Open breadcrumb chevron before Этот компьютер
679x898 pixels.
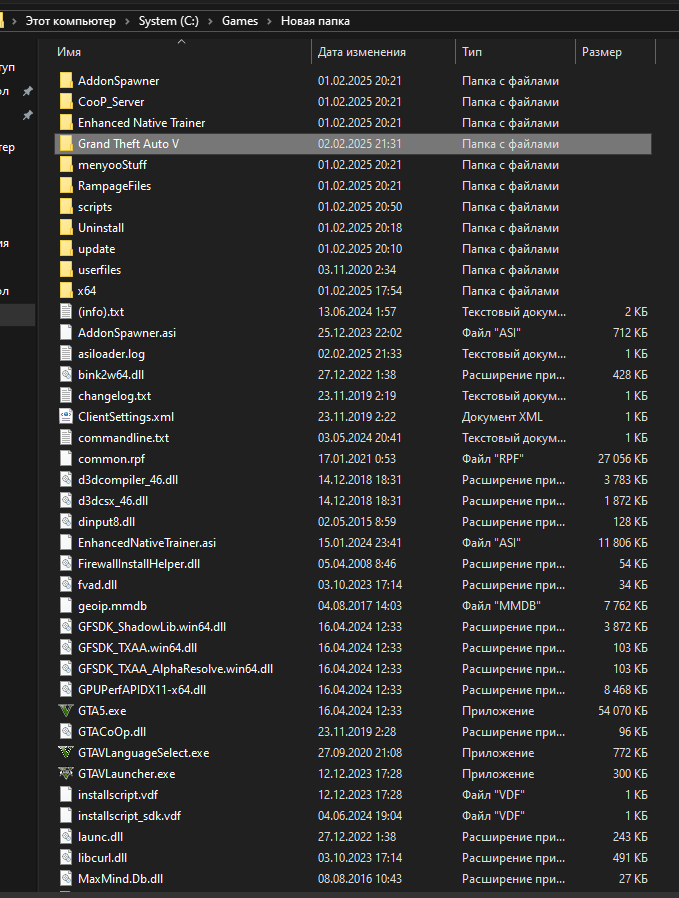pos(14,21)
